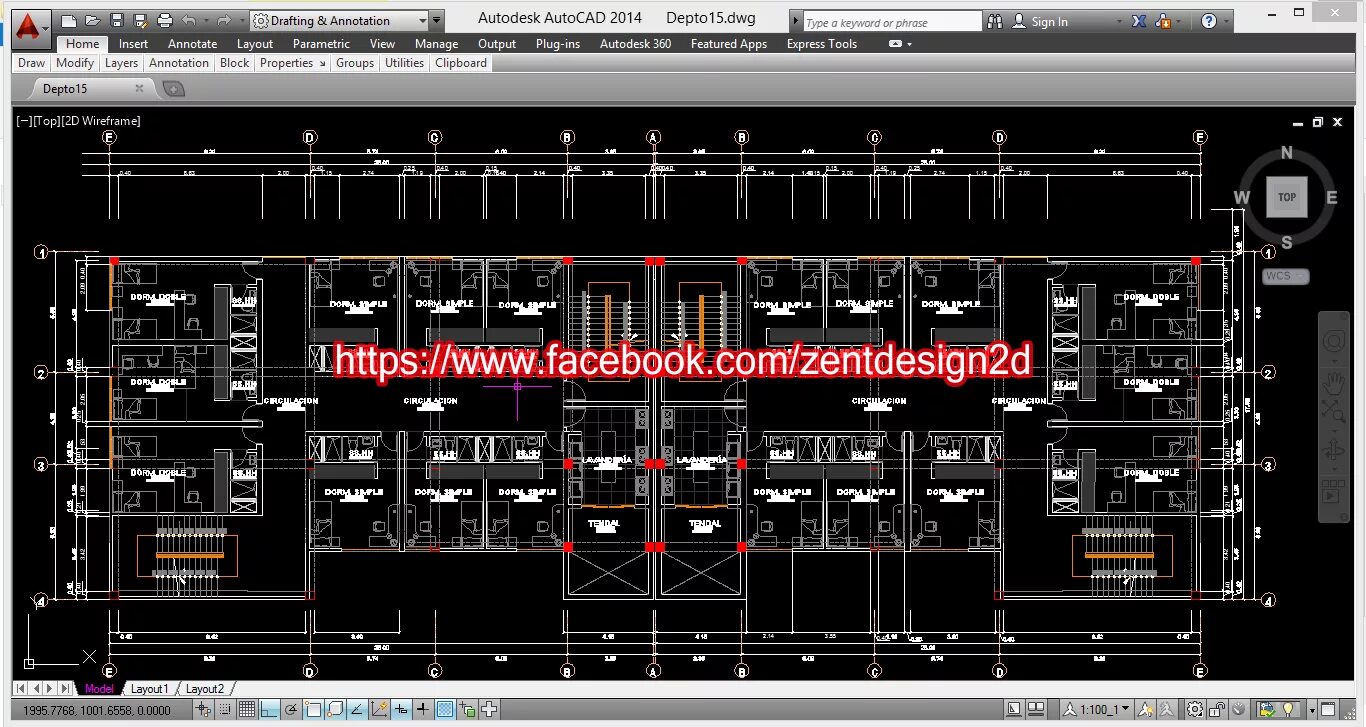Click the TOP face of ViewCube
The width and height of the screenshot is (1366, 727).
(x=1286, y=197)
